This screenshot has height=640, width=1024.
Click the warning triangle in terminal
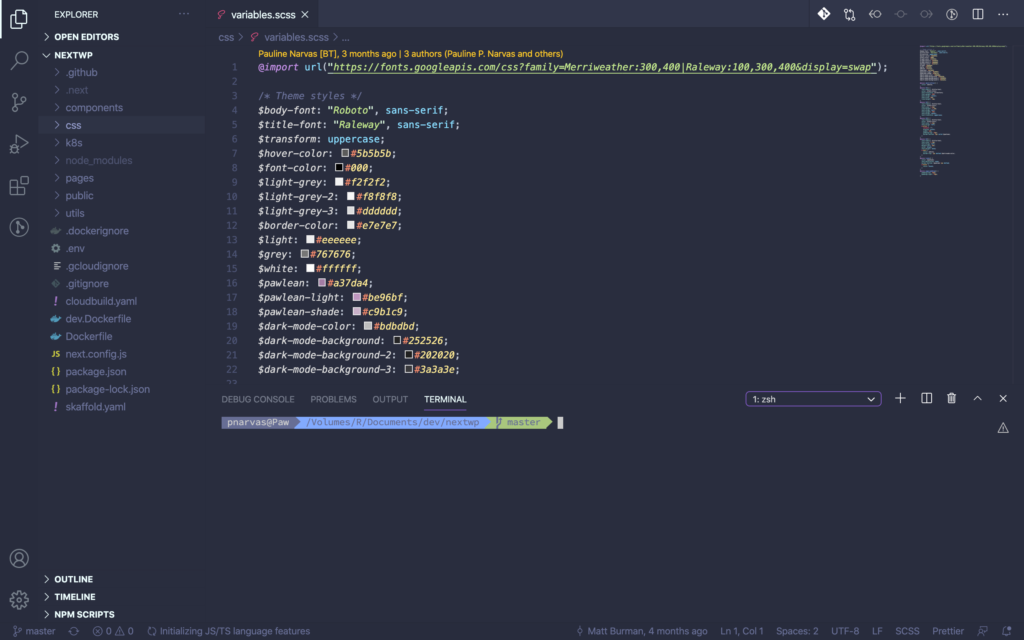click(1003, 428)
